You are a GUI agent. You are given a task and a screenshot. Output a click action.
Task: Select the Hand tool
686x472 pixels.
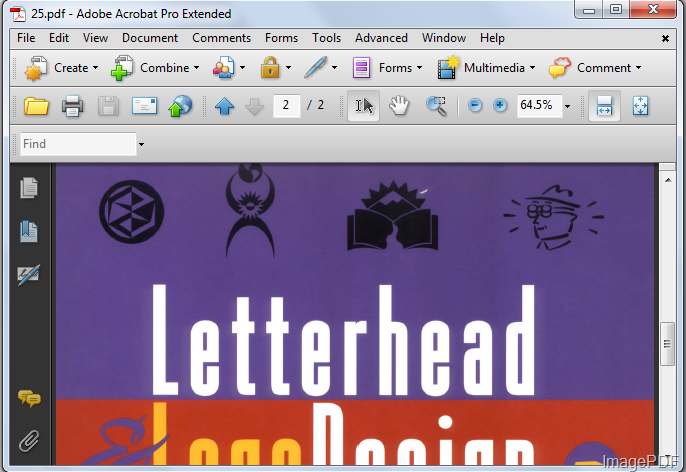pyautogui.click(x=399, y=106)
